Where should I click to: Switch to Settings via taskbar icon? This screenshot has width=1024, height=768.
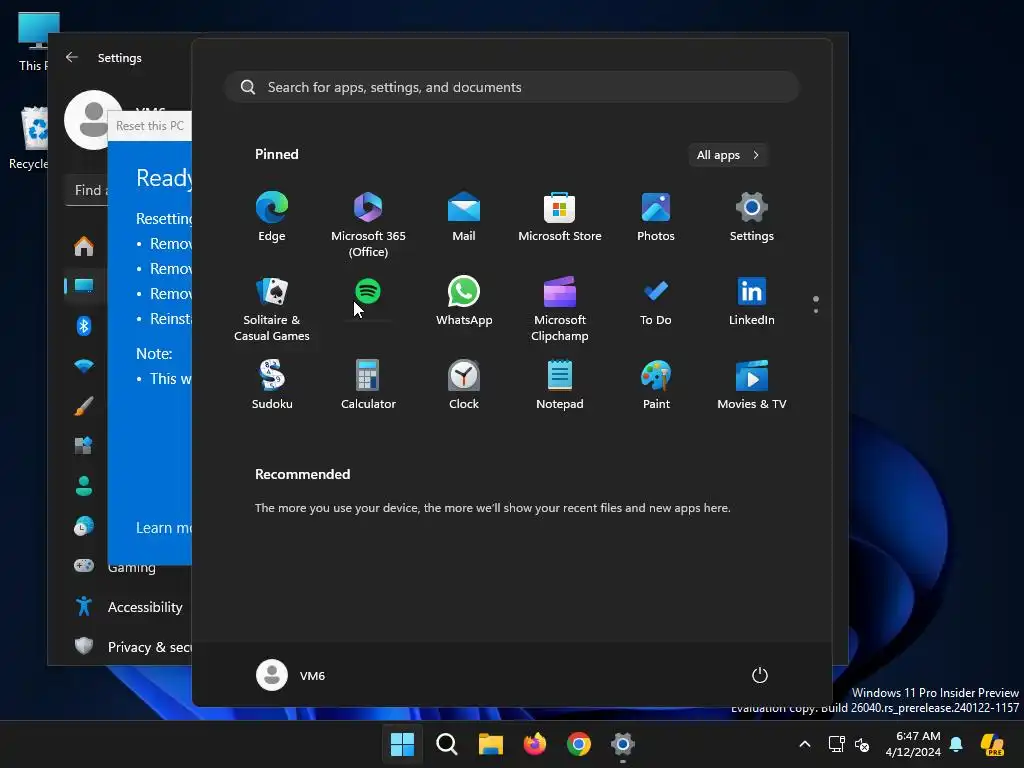[x=622, y=744]
